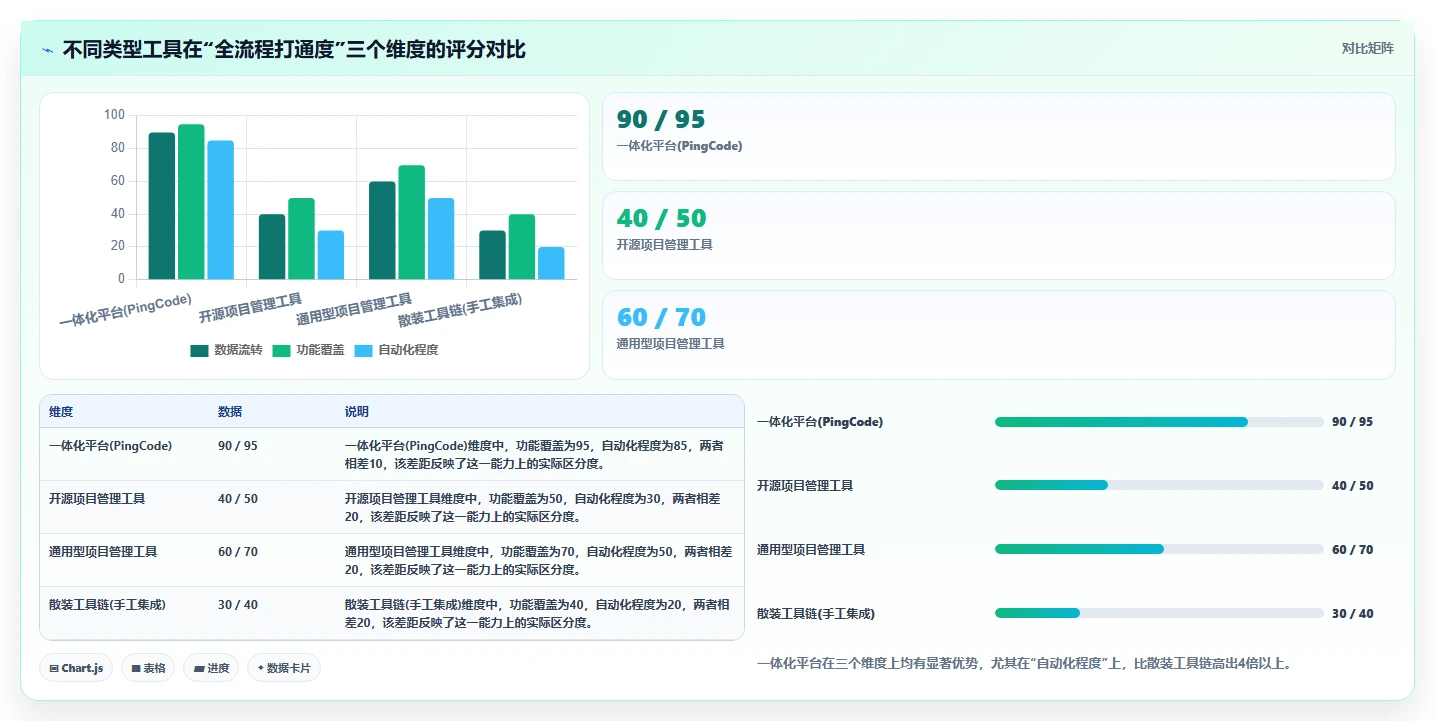Click the 说明 table column header
Screen dimensions: 1435x721
(357, 412)
